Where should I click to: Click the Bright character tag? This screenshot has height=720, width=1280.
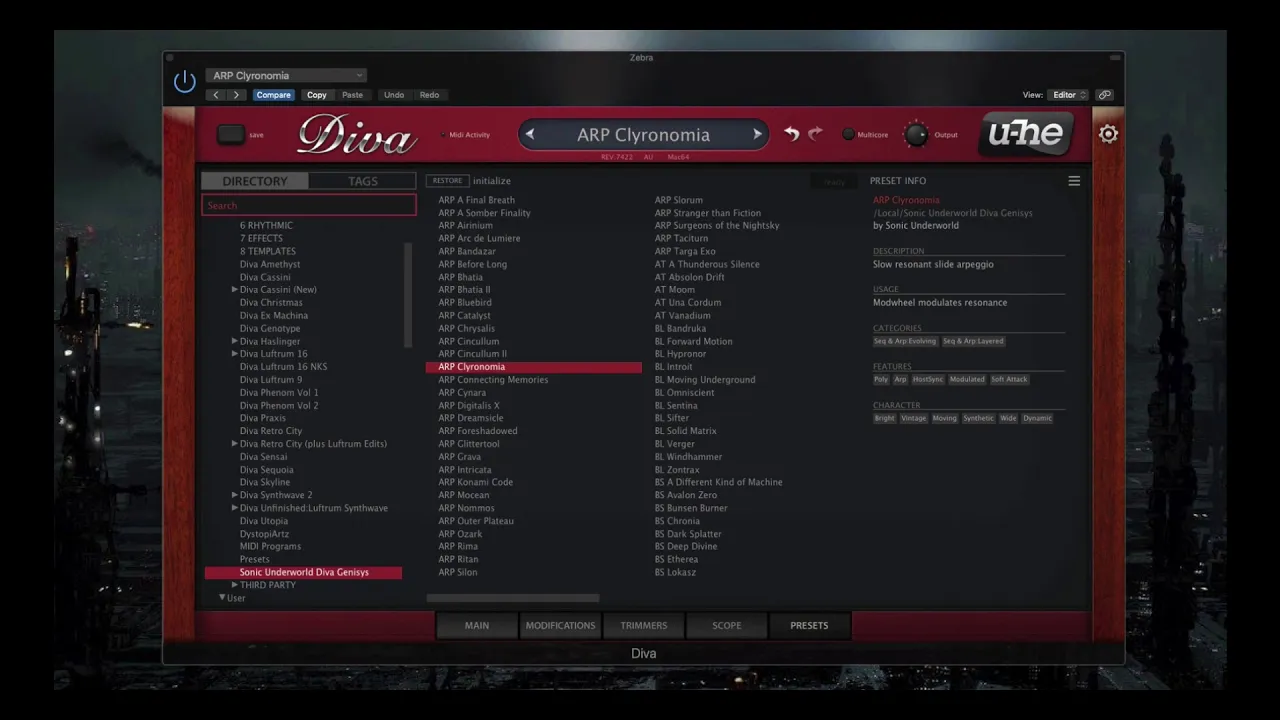[x=885, y=418]
